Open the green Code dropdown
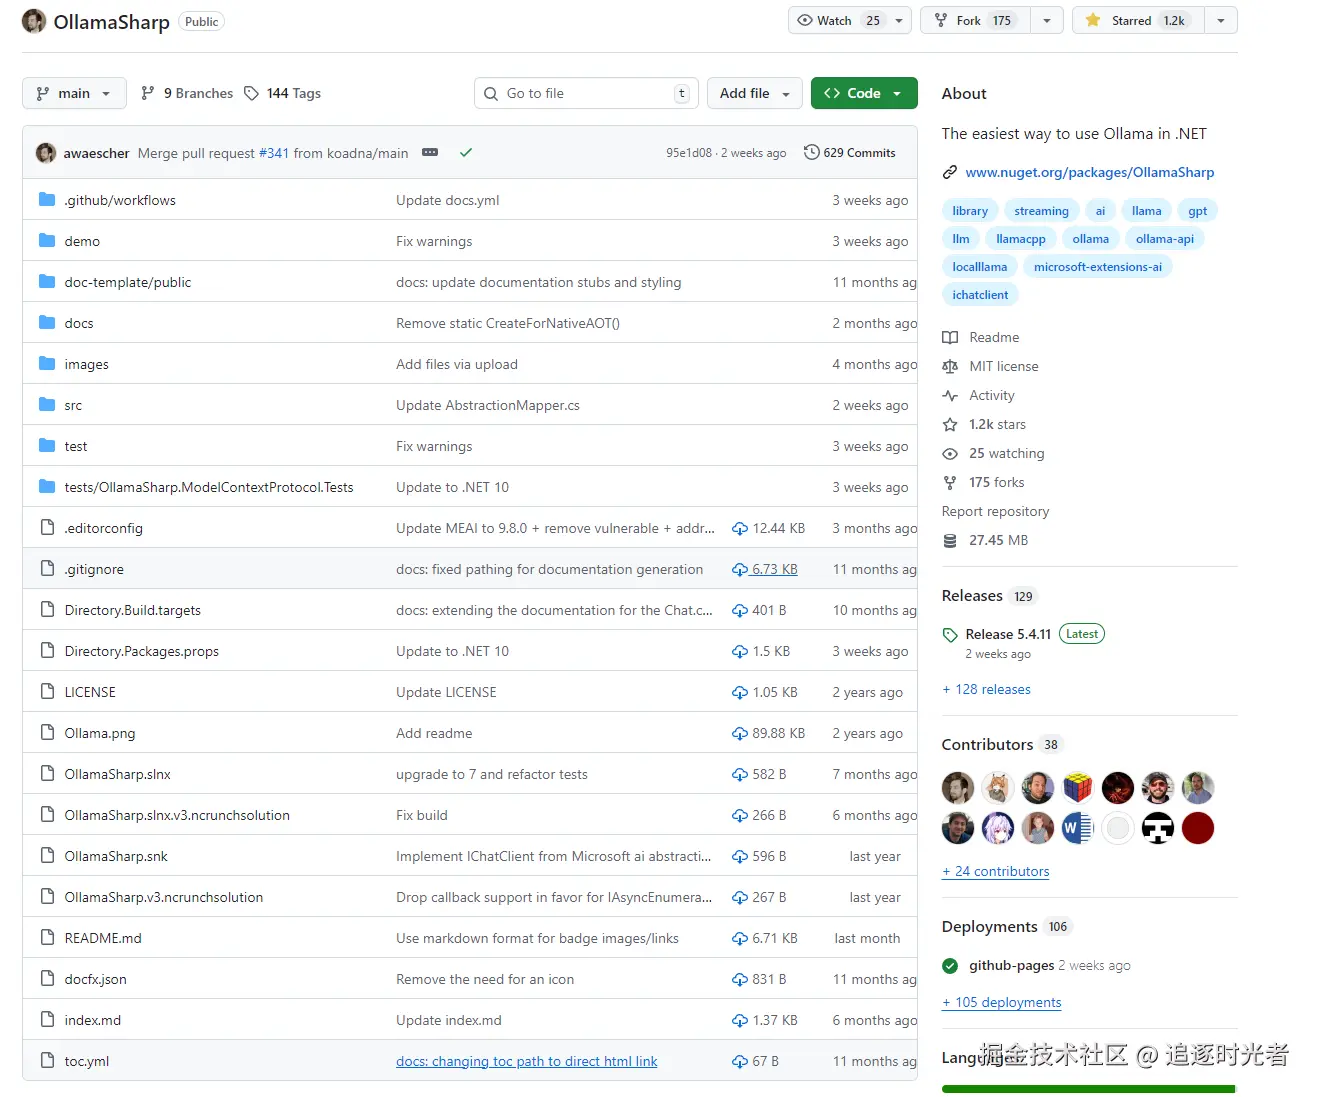Image resolution: width=1318 pixels, height=1097 pixels. click(864, 93)
